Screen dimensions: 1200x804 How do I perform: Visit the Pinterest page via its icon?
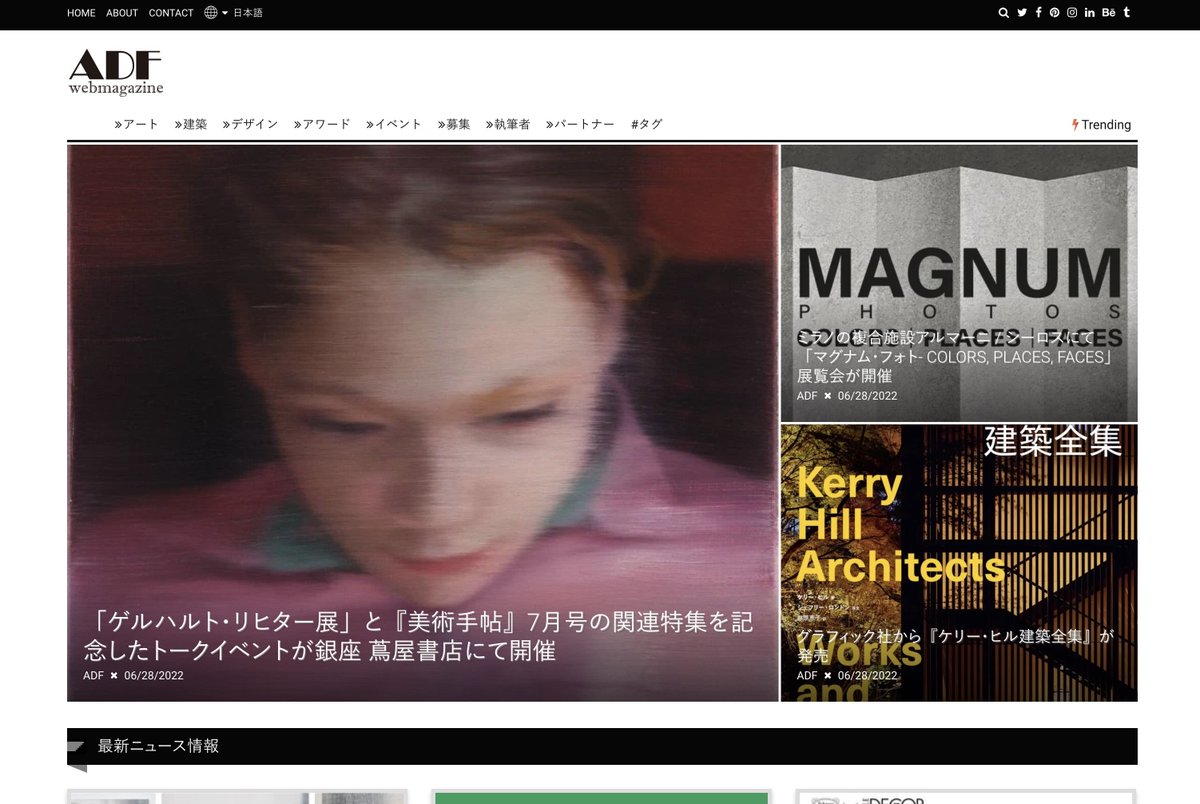click(1055, 12)
